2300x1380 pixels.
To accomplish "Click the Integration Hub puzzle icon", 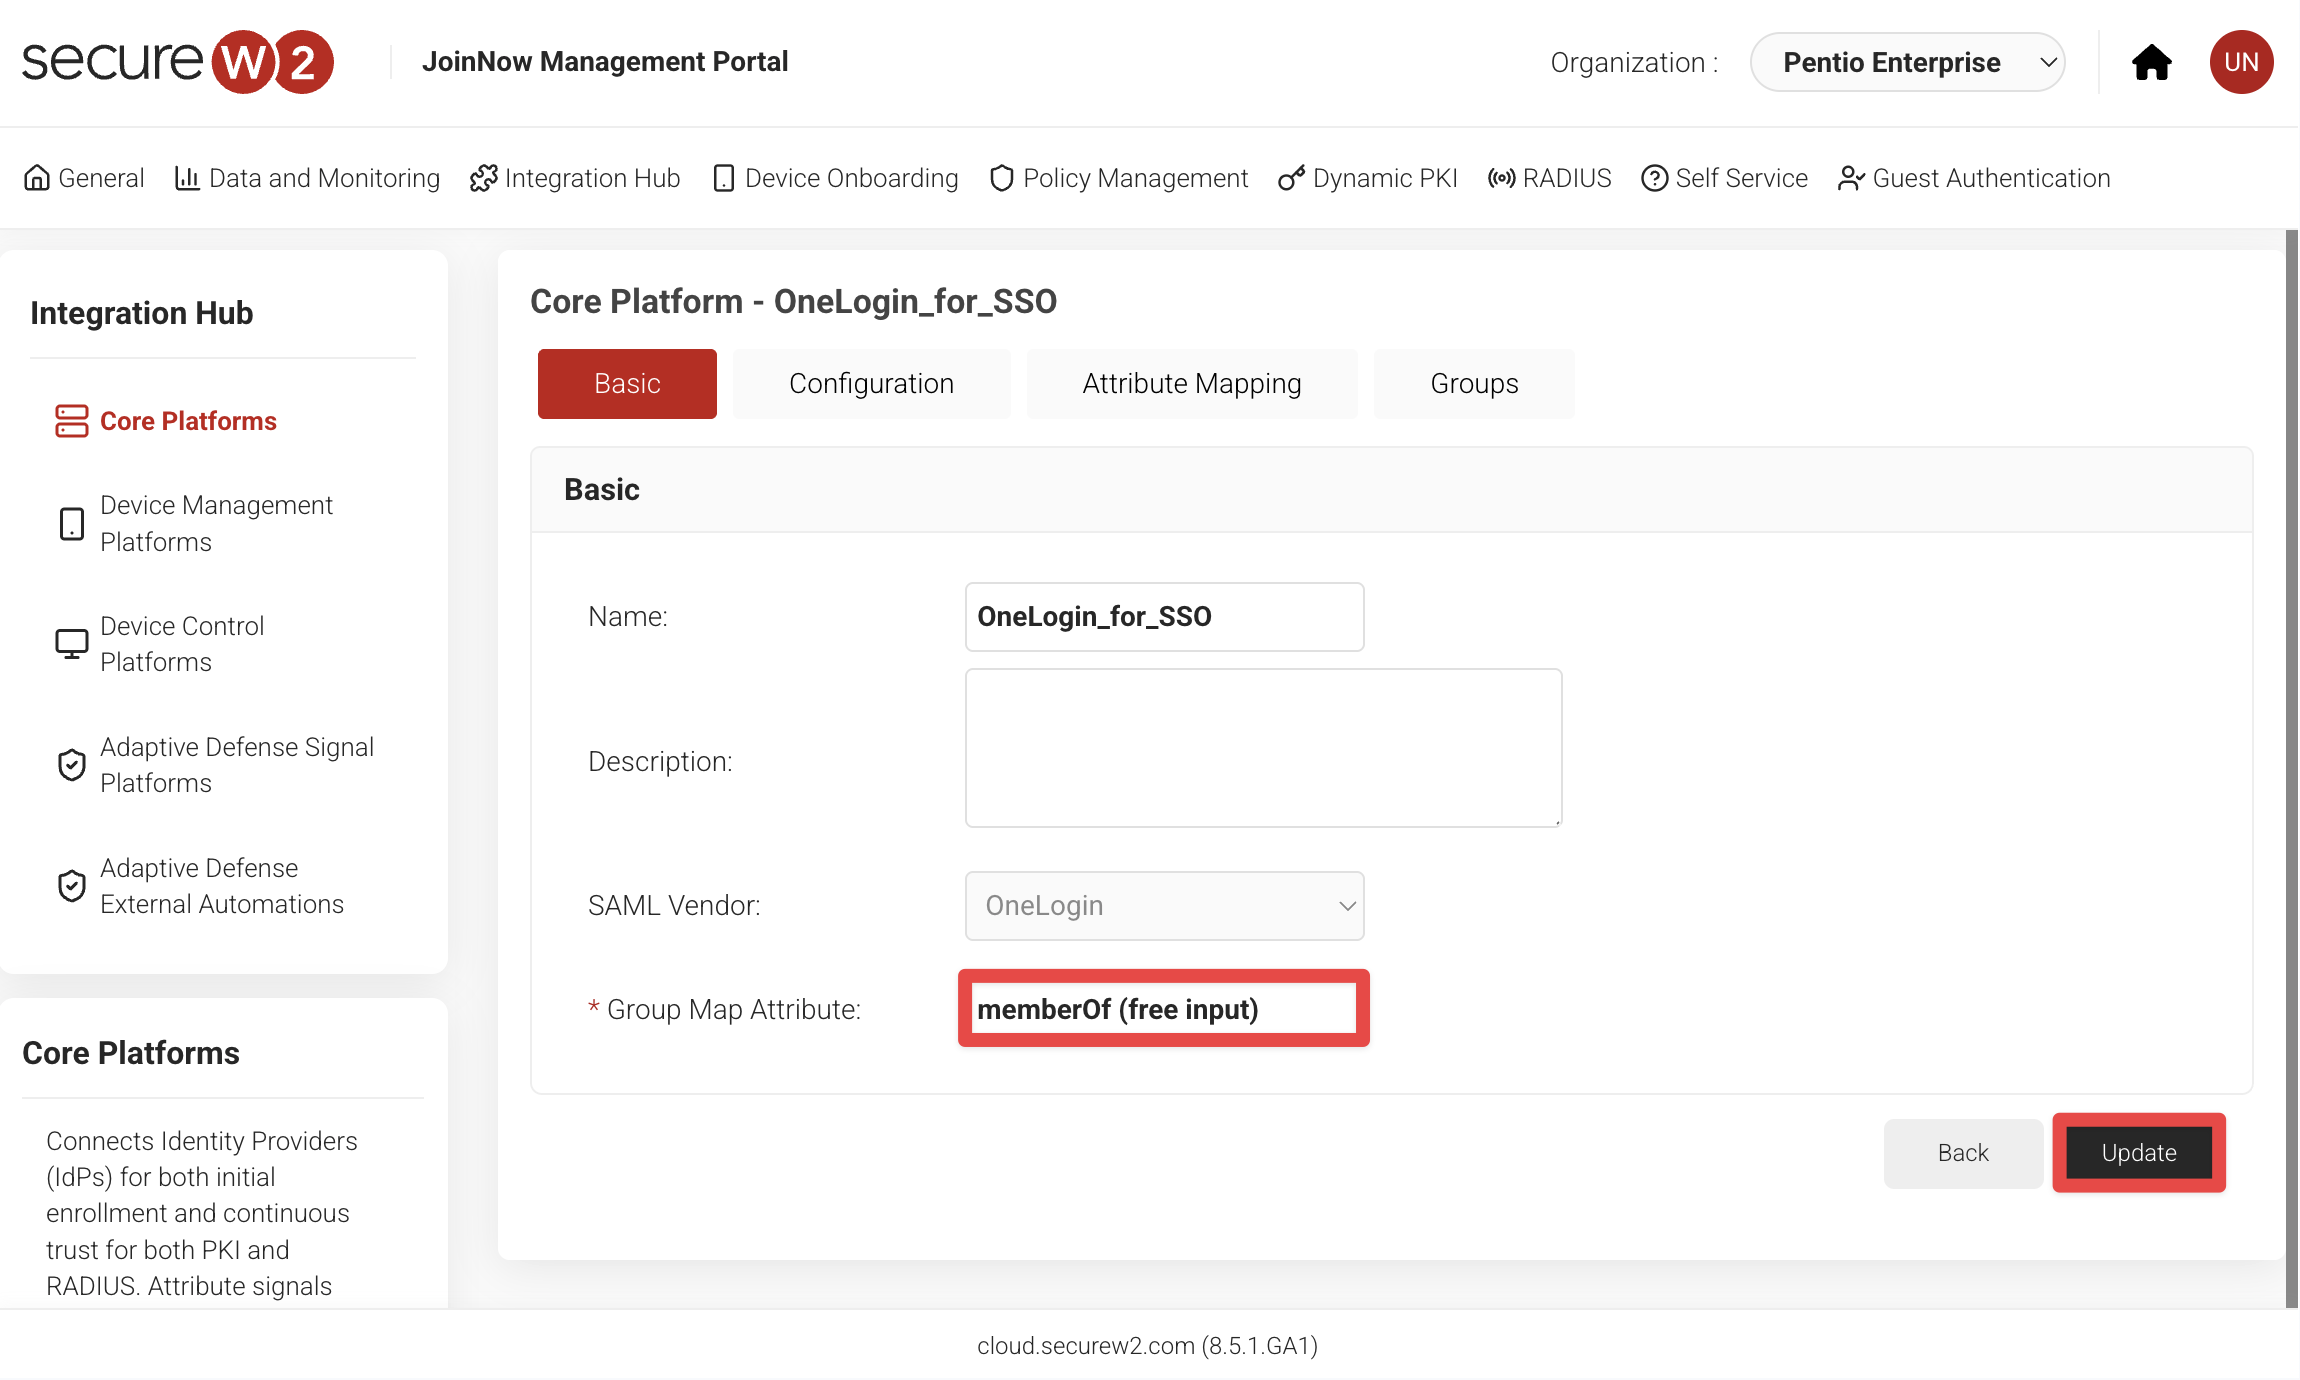I will [483, 178].
